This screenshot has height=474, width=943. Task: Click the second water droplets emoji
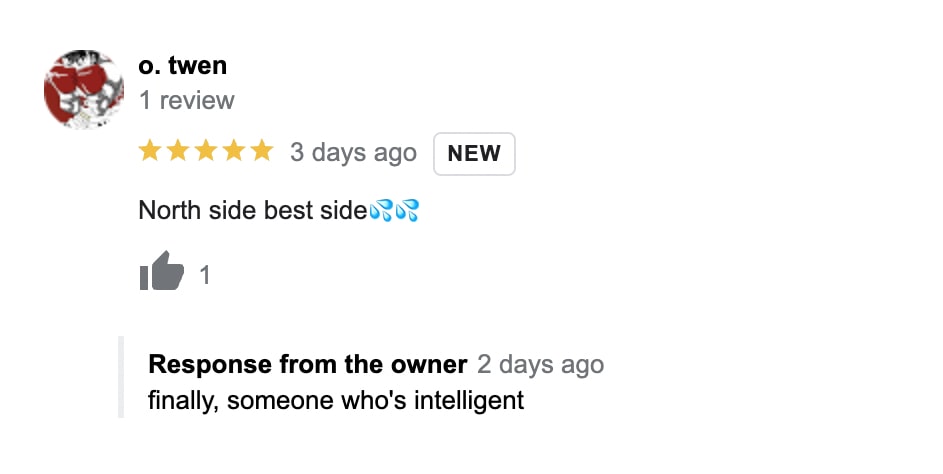point(407,211)
